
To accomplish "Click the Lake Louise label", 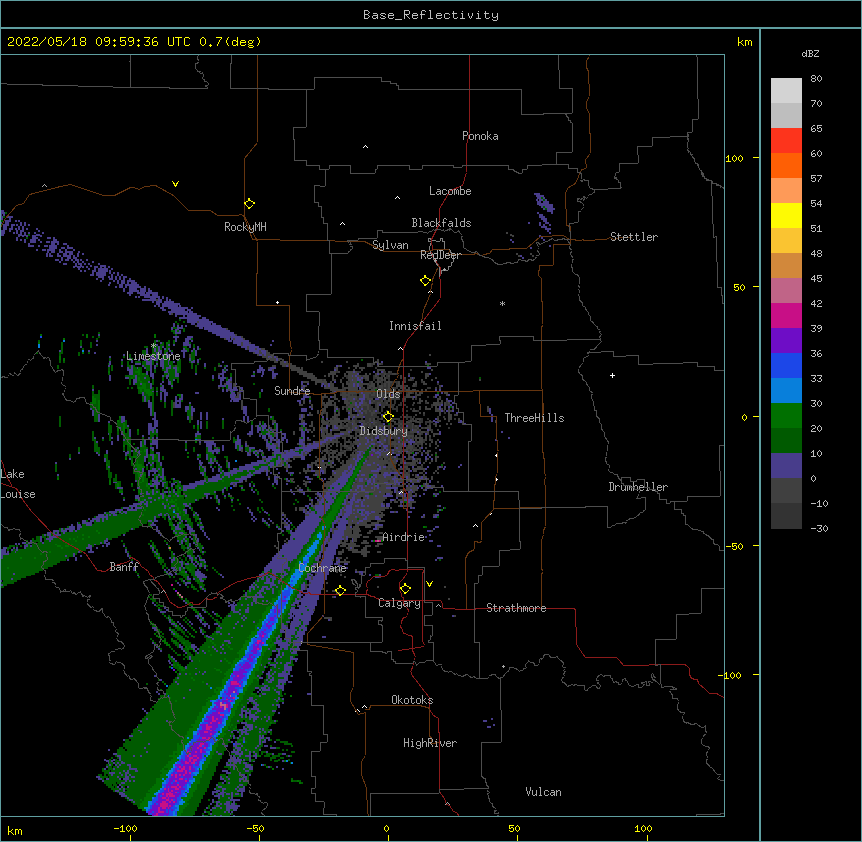I will pos(18,484).
